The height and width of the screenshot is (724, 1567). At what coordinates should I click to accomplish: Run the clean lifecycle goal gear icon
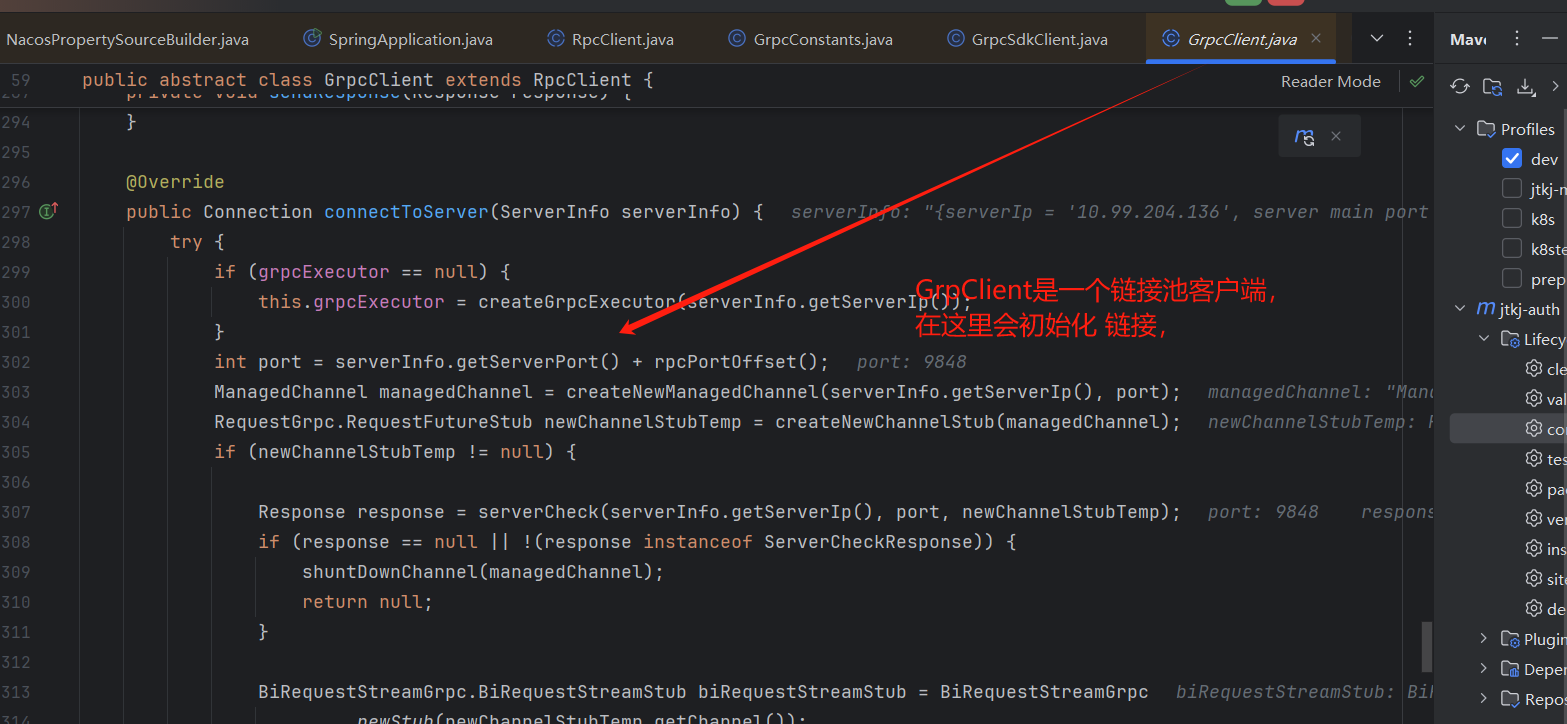click(1534, 368)
